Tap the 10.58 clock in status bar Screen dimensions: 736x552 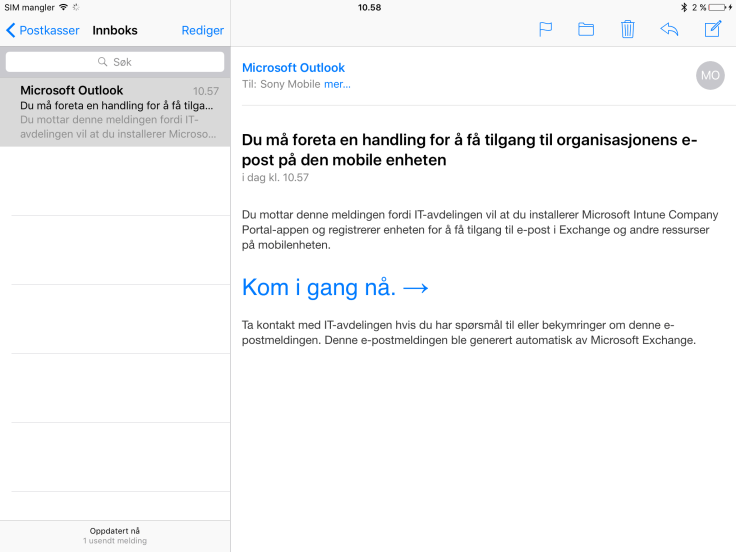pyautogui.click(x=368, y=7)
